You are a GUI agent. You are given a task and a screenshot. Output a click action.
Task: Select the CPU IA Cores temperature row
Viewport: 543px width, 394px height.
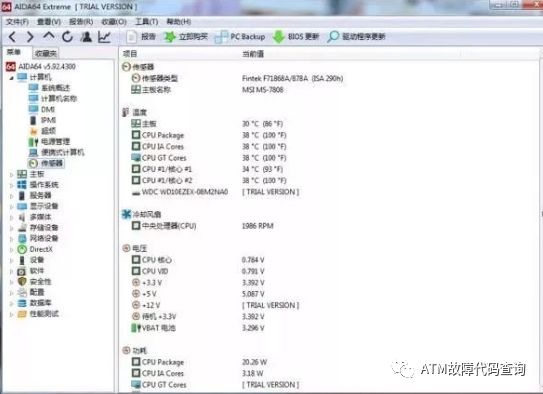[x=209, y=146]
